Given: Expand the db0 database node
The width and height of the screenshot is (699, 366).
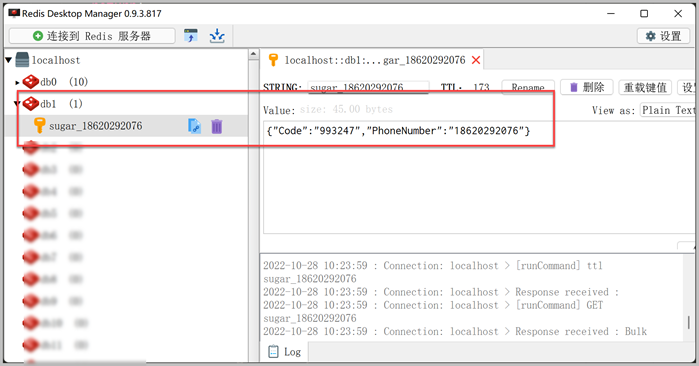Looking at the screenshot, I should click(x=17, y=82).
